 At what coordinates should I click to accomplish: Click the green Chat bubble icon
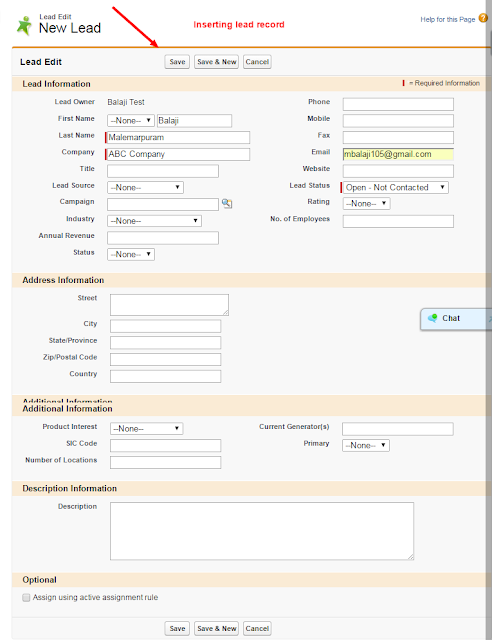pos(432,318)
